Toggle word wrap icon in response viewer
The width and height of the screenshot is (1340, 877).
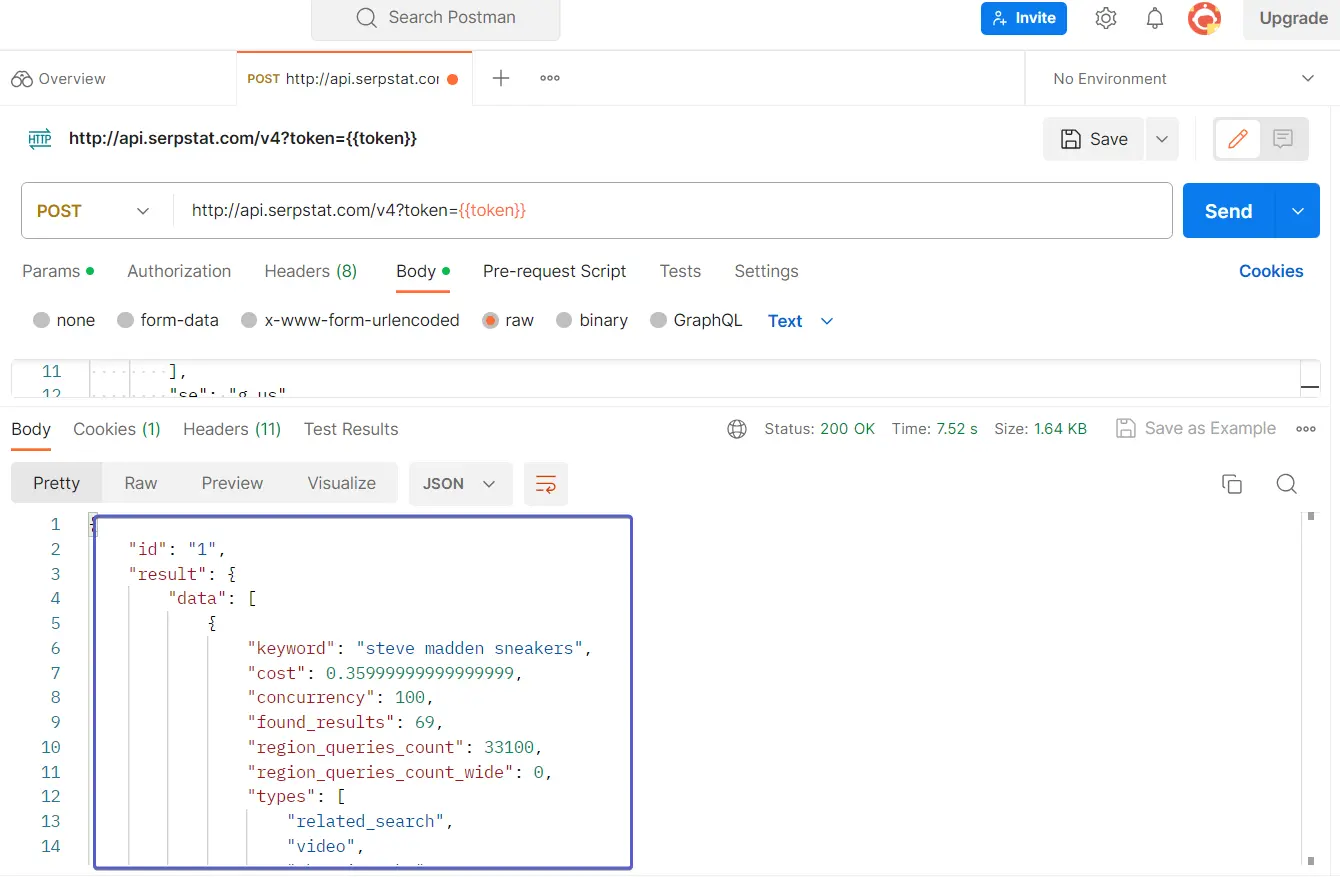[546, 484]
